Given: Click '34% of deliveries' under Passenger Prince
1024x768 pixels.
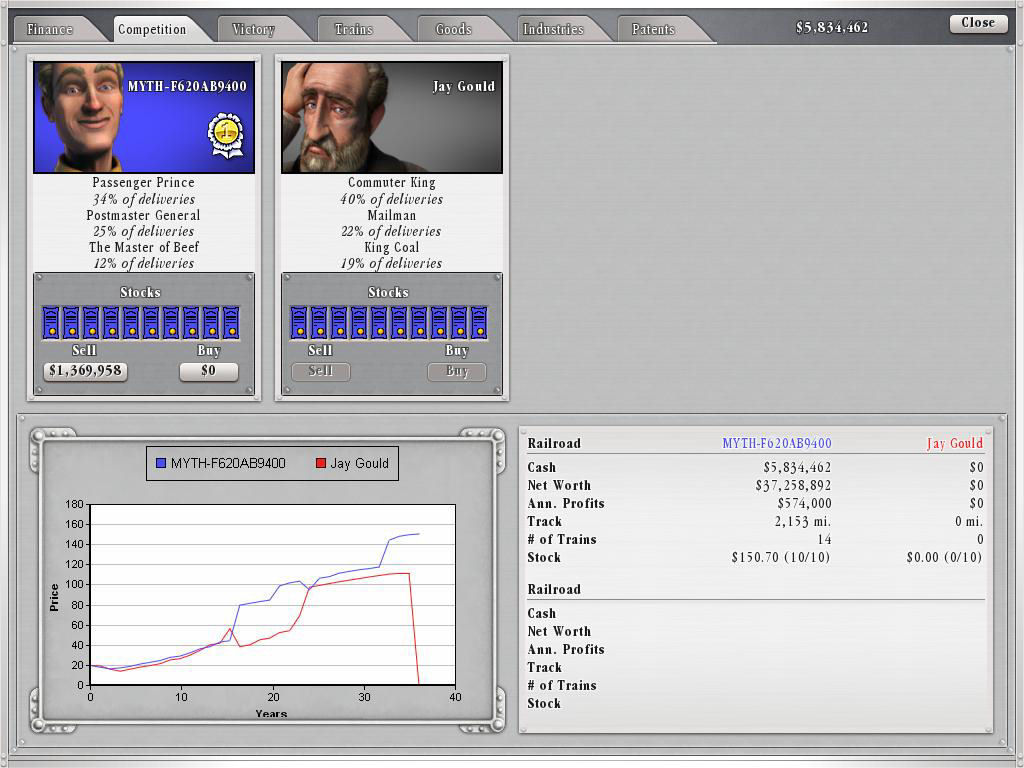Looking at the screenshot, I should (144, 199).
